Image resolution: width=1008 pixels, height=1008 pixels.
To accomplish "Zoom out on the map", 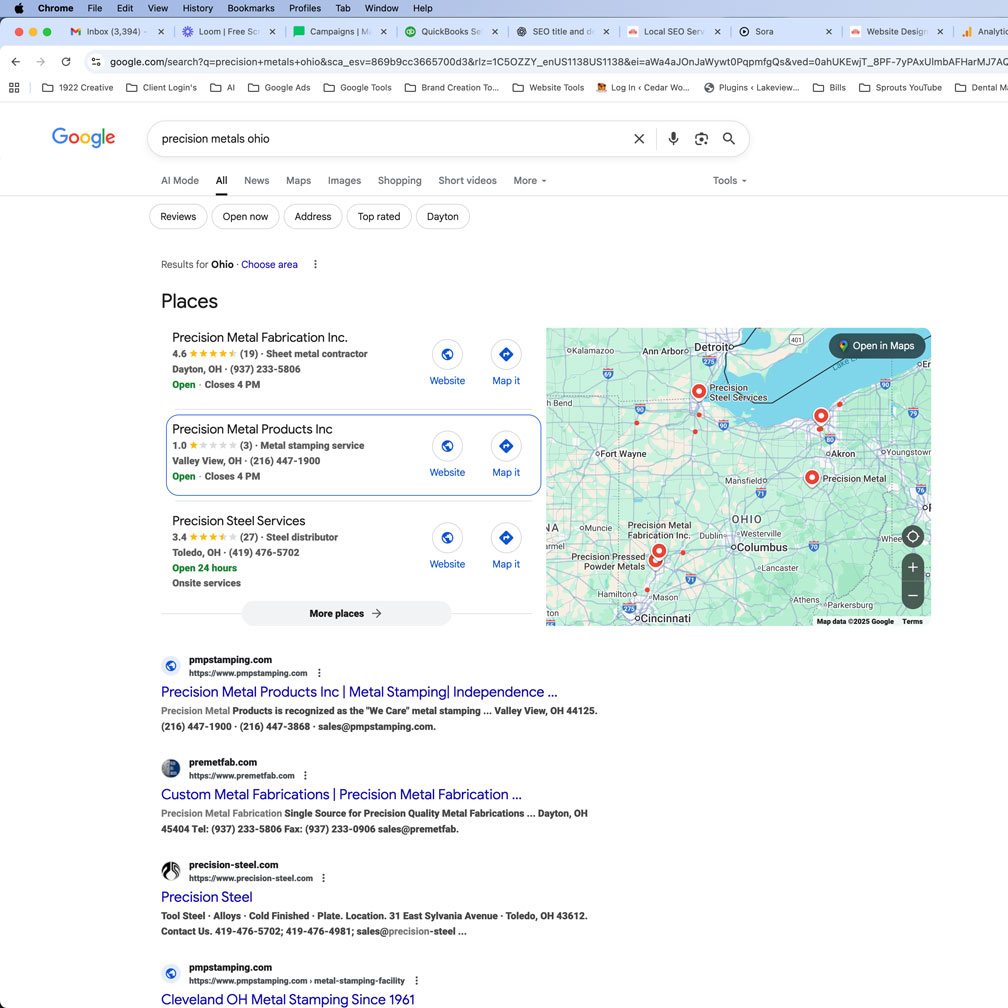I will [913, 596].
